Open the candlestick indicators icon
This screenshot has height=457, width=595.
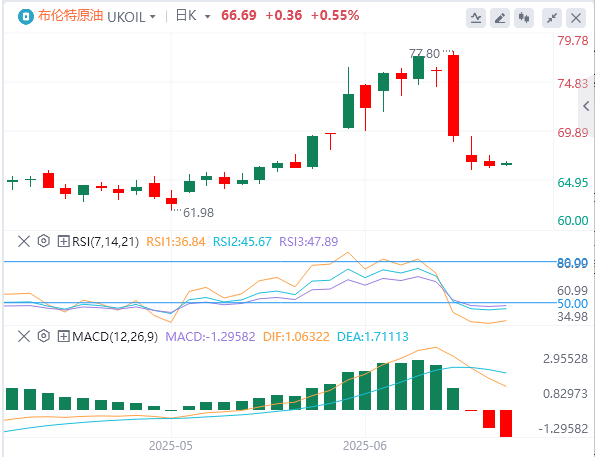click(524, 18)
